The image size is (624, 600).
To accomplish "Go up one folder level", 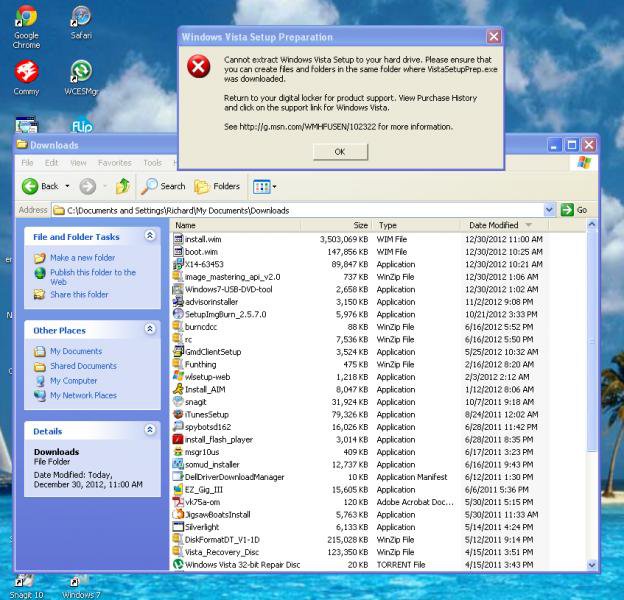I will (x=123, y=186).
